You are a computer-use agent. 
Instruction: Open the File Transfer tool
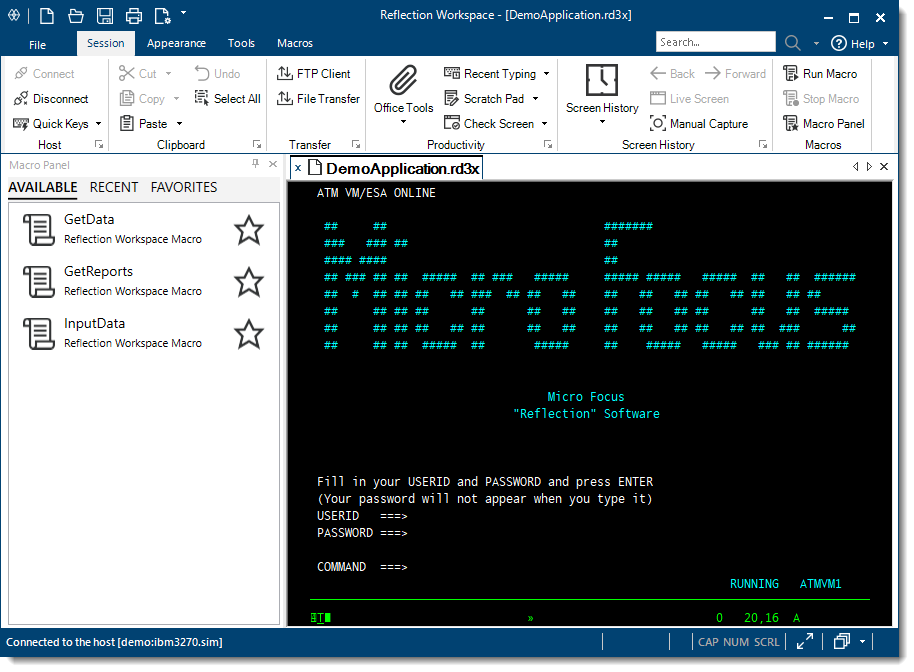pos(283,99)
